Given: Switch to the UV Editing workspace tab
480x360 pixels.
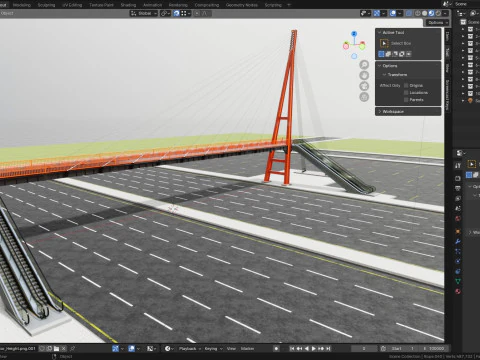Looking at the screenshot, I should click(72, 5).
